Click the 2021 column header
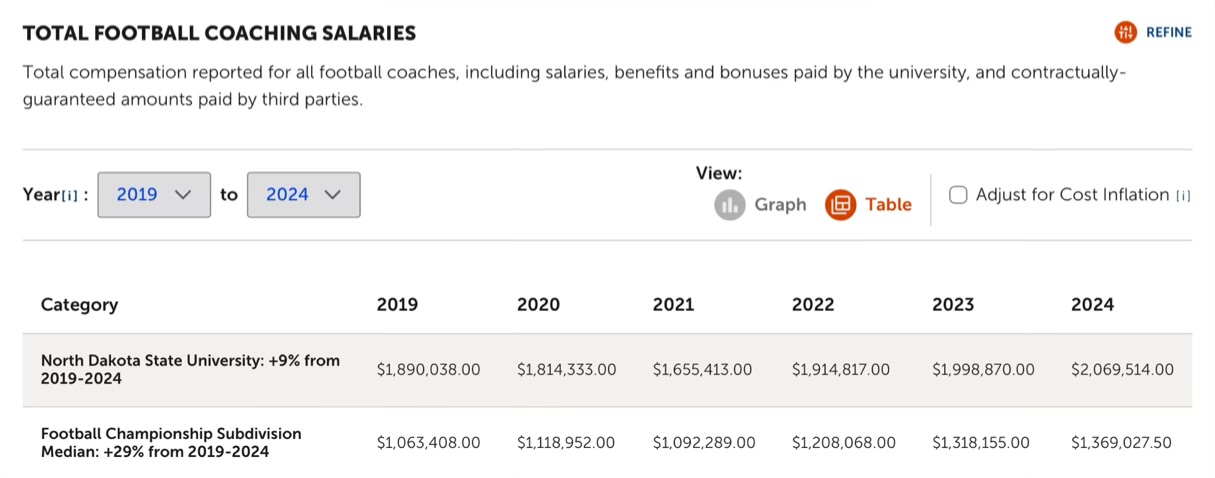Image resolution: width=1215 pixels, height=478 pixels. pos(673,305)
